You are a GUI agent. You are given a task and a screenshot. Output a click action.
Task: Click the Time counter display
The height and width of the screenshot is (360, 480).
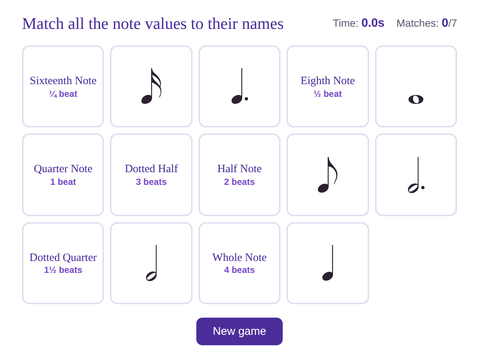(x=358, y=23)
